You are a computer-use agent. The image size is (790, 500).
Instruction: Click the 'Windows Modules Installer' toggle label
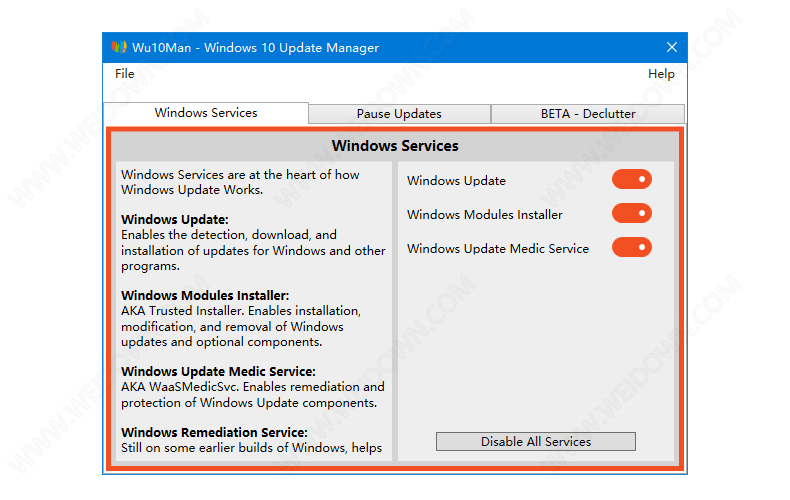click(485, 215)
